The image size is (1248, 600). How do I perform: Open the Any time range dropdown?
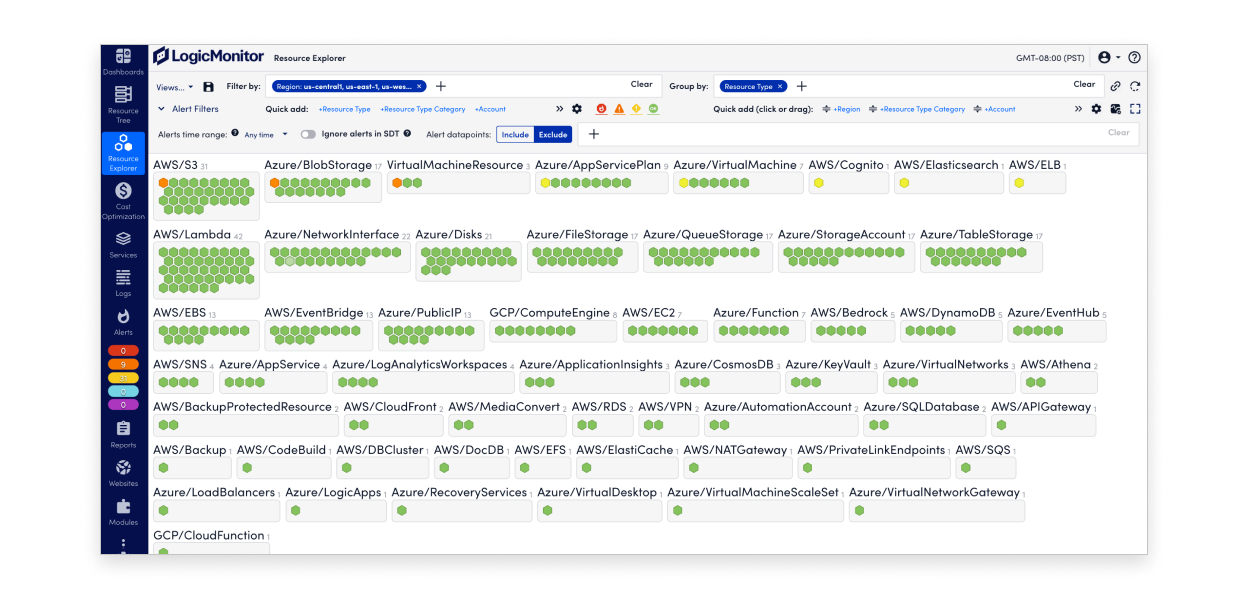265,134
